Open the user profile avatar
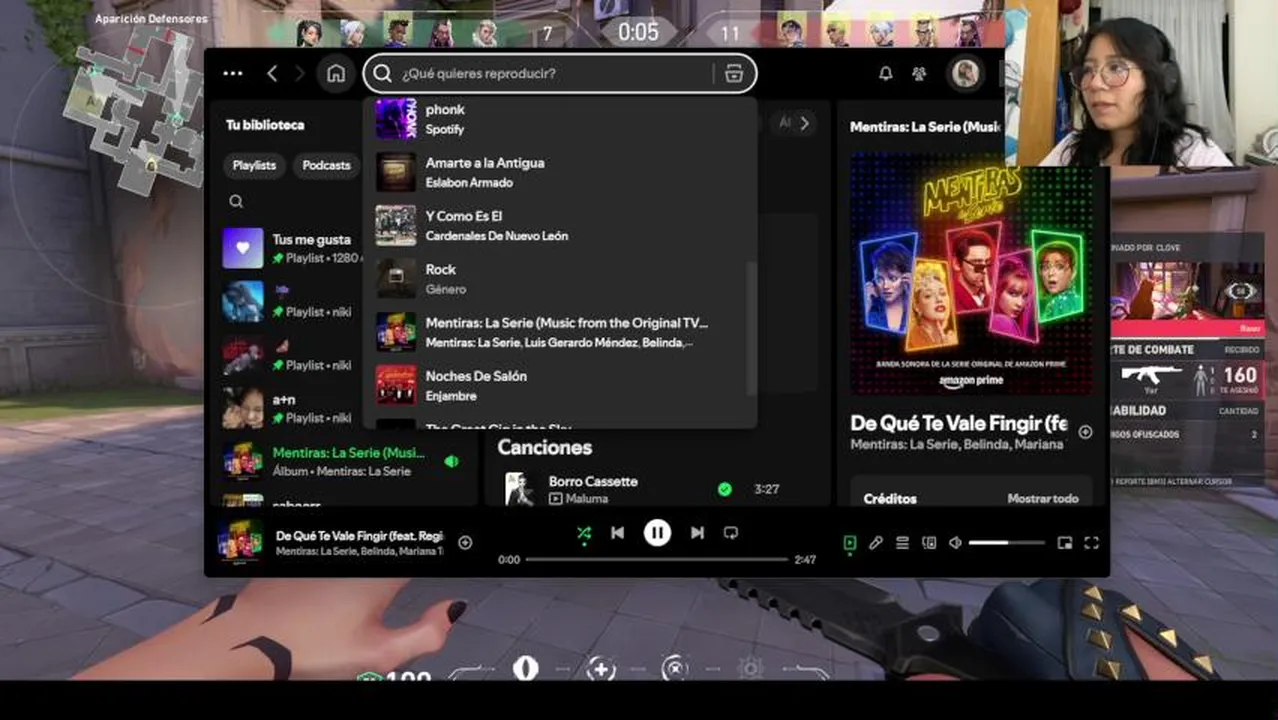The width and height of the screenshot is (1278, 720). pos(965,73)
